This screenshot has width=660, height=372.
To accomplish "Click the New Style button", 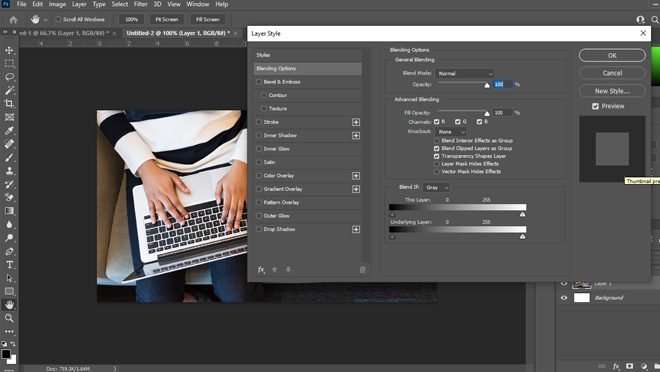I will click(x=612, y=91).
